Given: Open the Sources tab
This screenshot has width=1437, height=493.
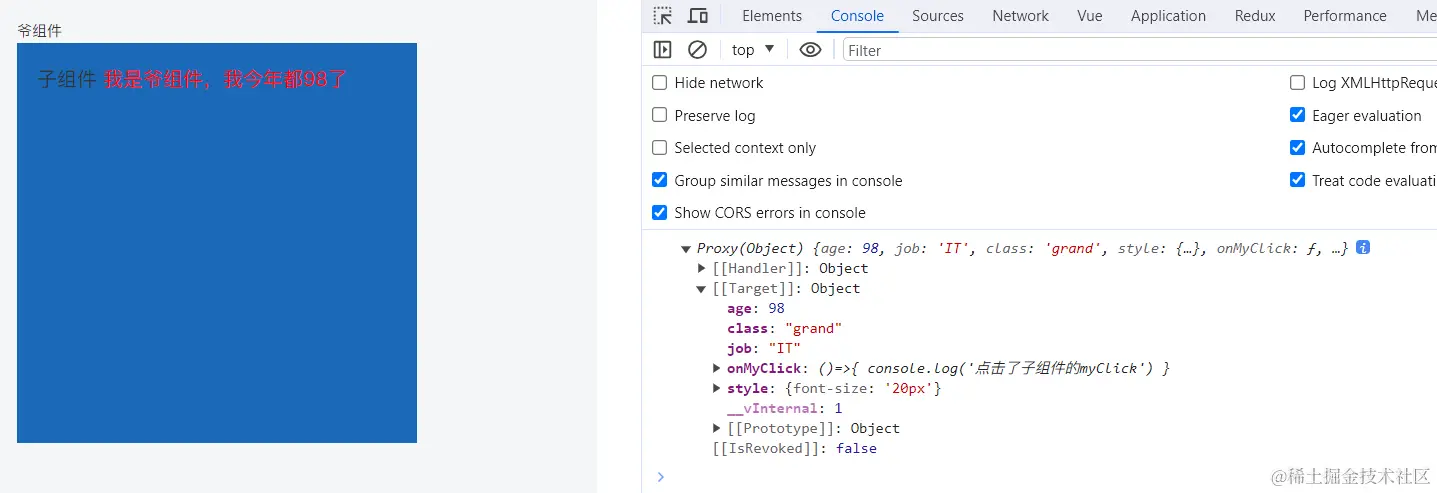Looking at the screenshot, I should click(x=938, y=16).
